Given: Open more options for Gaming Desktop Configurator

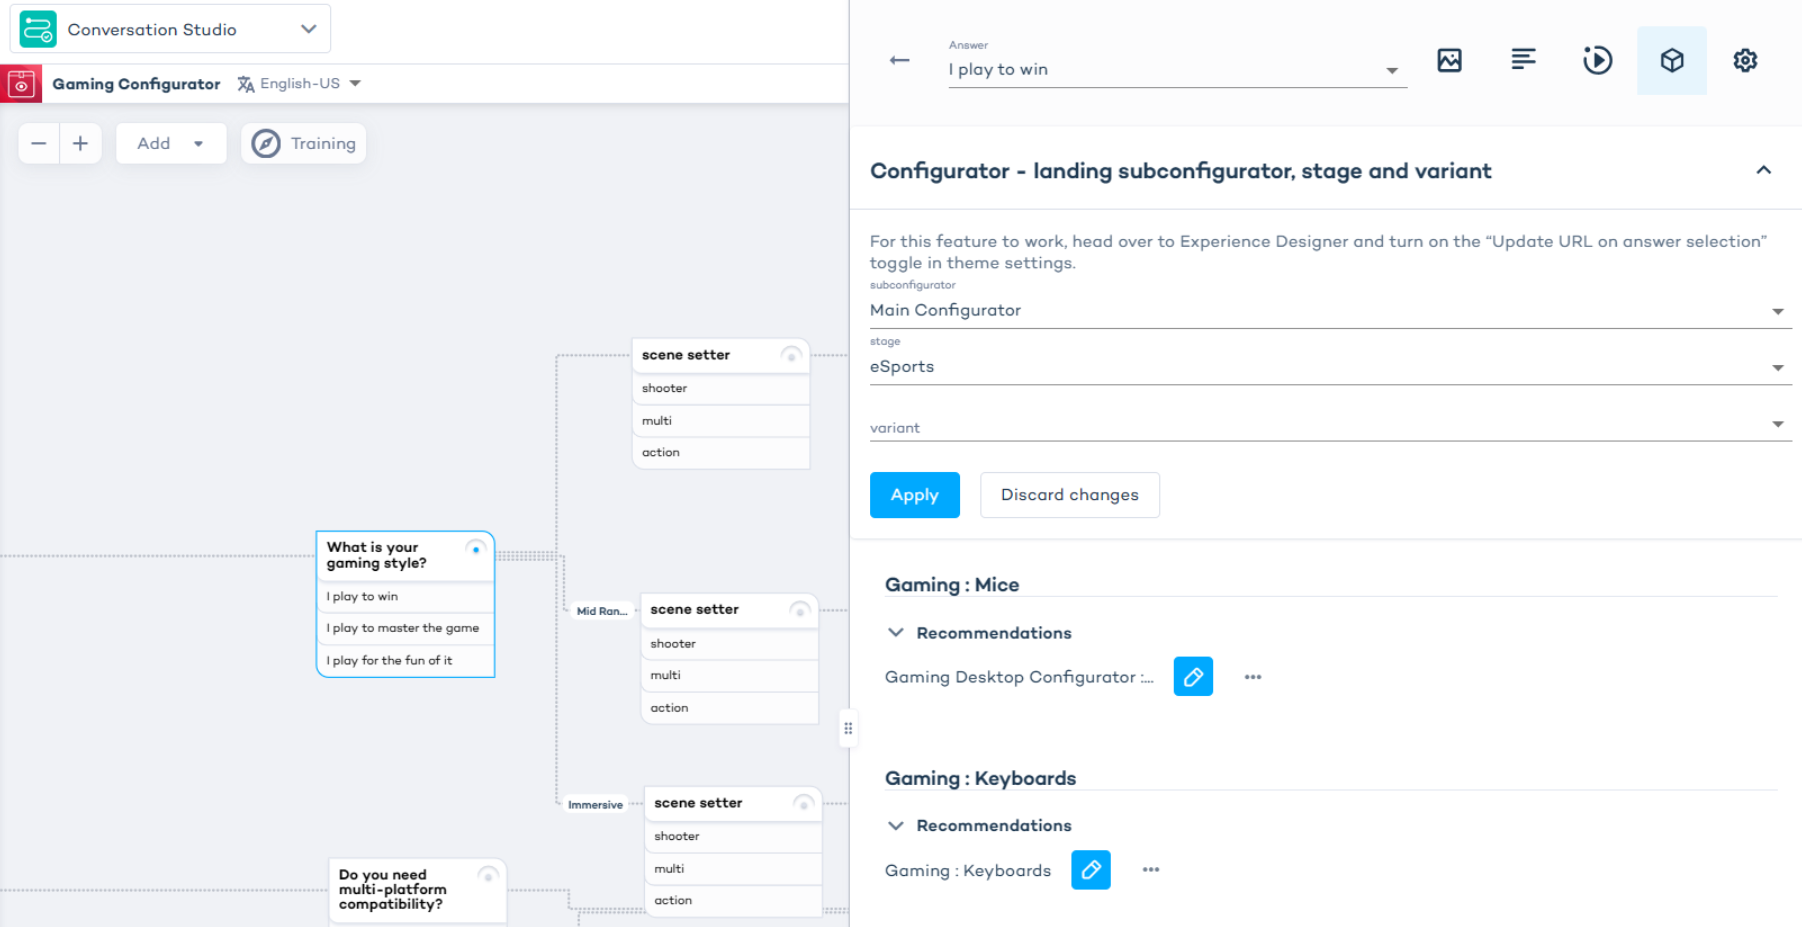Looking at the screenshot, I should [x=1253, y=677].
